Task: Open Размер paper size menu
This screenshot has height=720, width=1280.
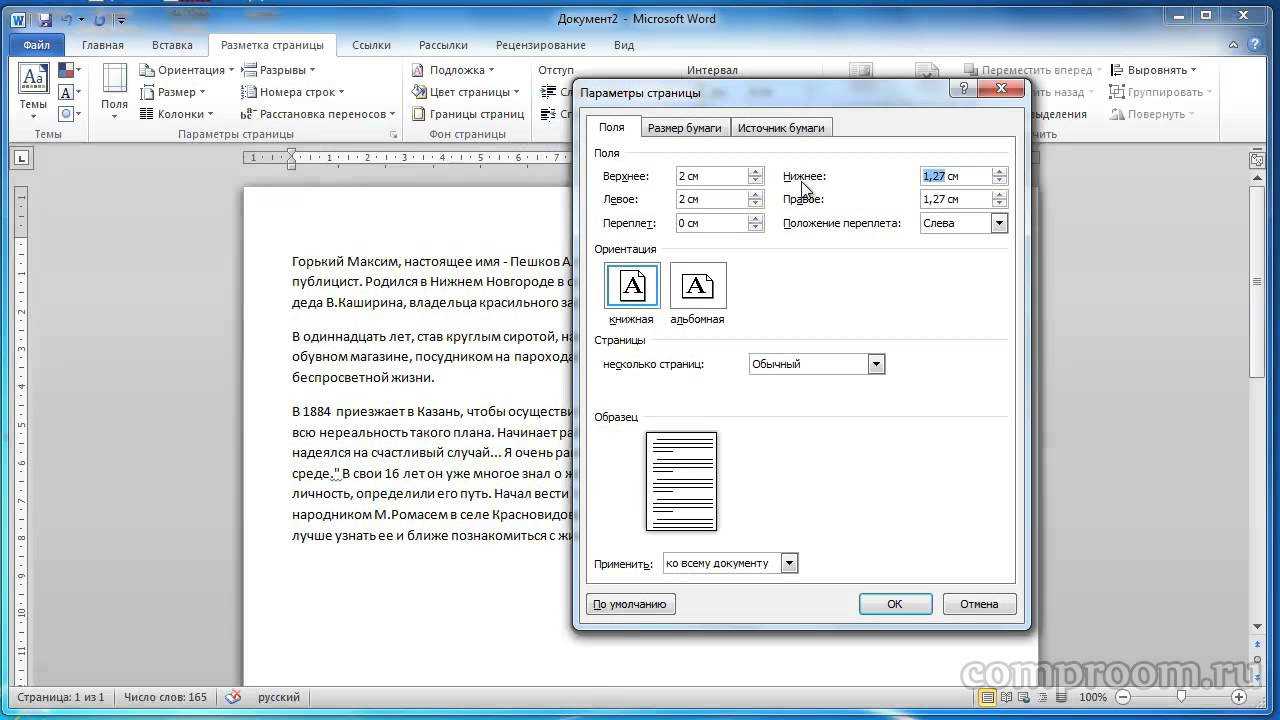Action: pos(174,92)
